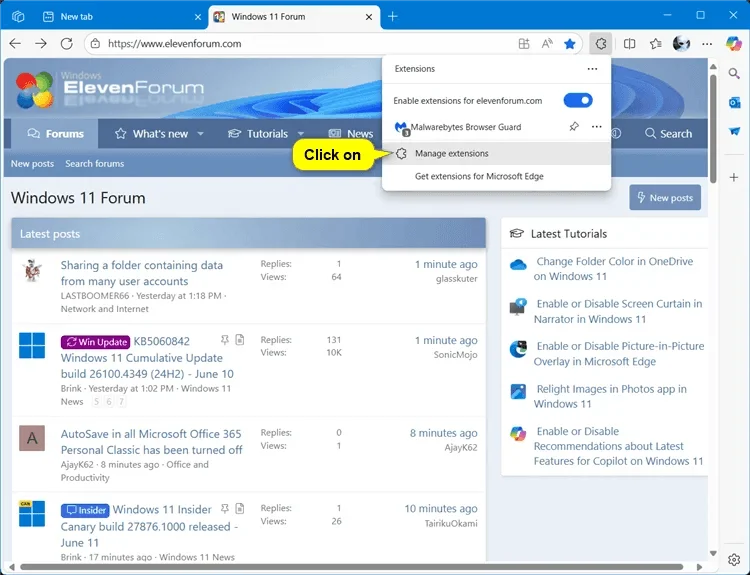Open the Workspaces icon in tab bar
The image size is (750, 575).
click(x=18, y=16)
